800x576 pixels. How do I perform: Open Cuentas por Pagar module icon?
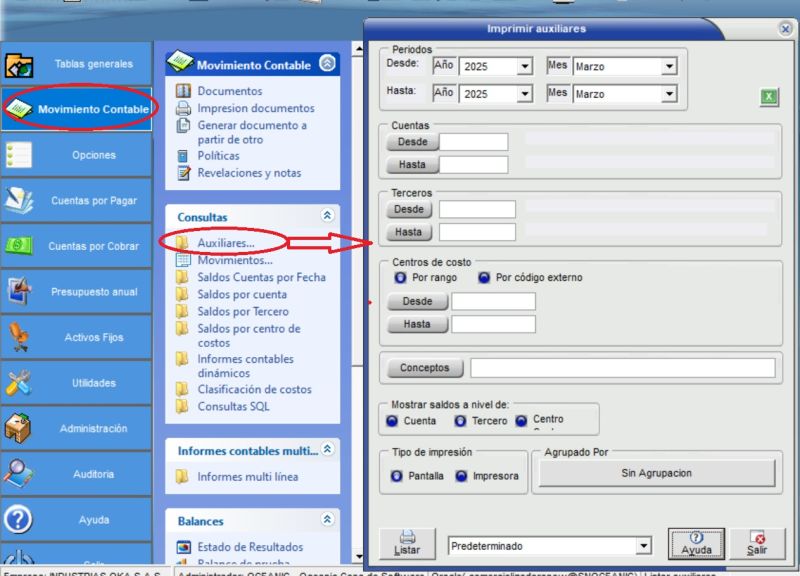pos(20,200)
